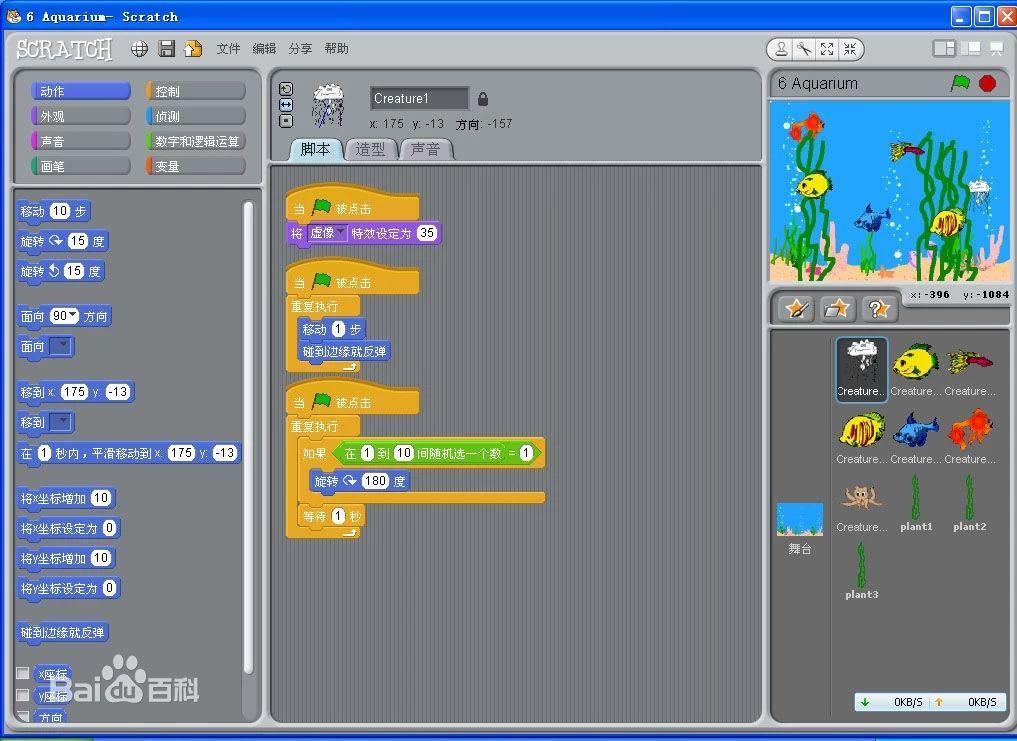Click the presentation mode icon near top right
1017x741 pixels.
pos(994,48)
